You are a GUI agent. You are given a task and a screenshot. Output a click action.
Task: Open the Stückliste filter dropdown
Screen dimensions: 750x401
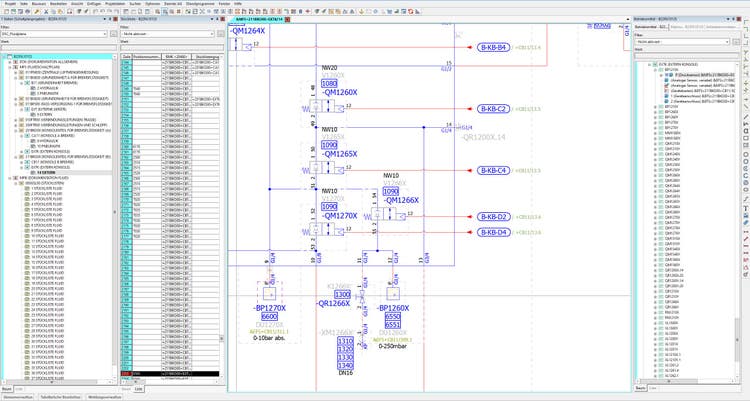coord(212,33)
